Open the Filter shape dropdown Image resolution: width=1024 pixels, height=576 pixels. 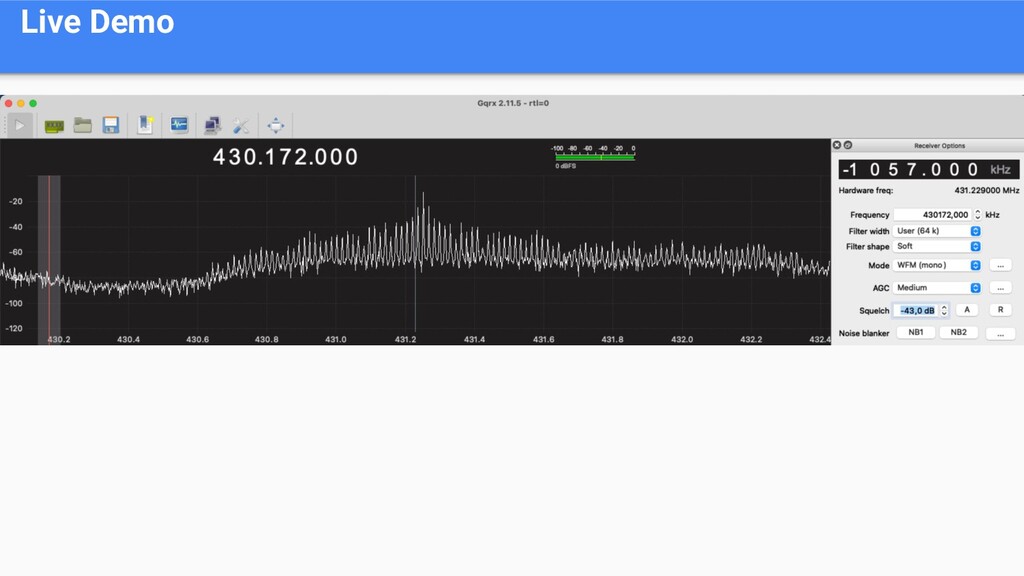point(936,246)
